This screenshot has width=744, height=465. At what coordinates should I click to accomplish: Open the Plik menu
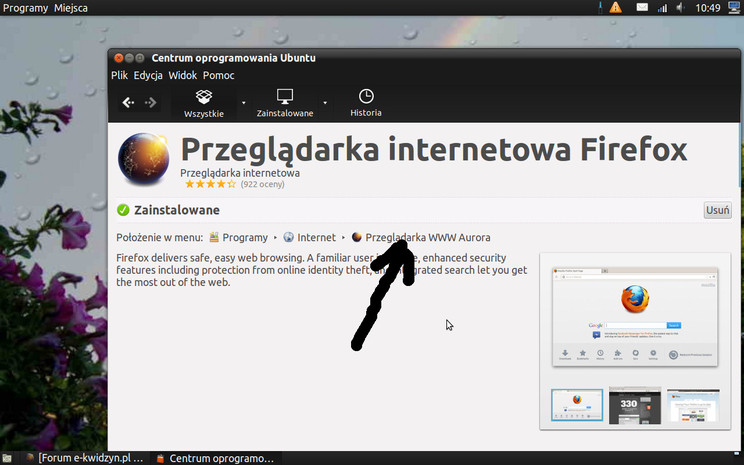pos(120,75)
